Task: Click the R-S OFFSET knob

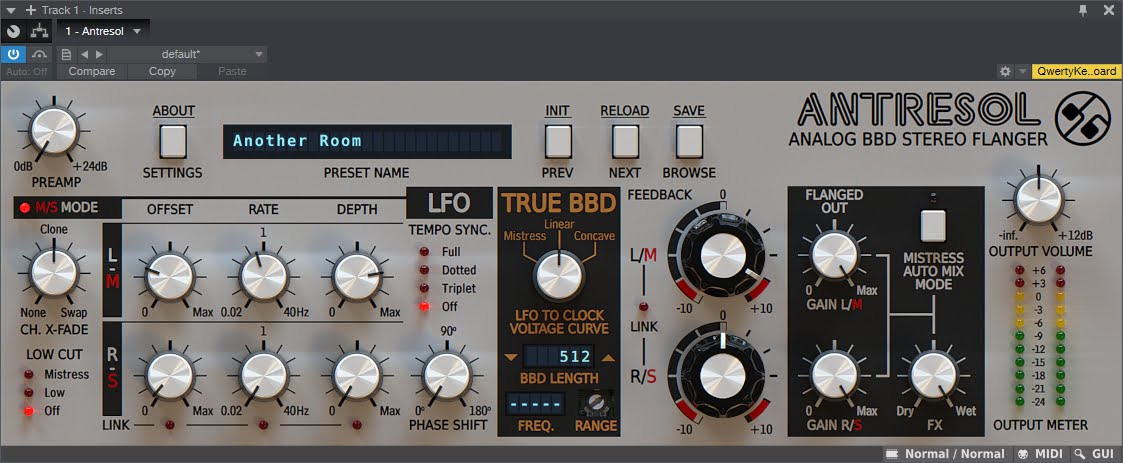Action: tap(170, 376)
